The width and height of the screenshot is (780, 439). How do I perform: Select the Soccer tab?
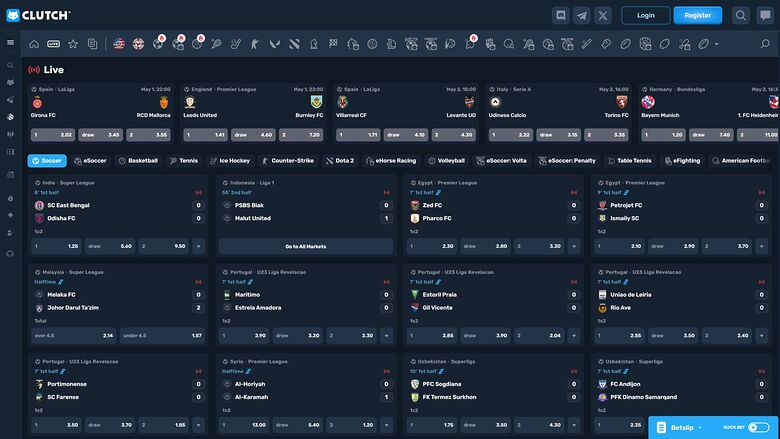47,161
